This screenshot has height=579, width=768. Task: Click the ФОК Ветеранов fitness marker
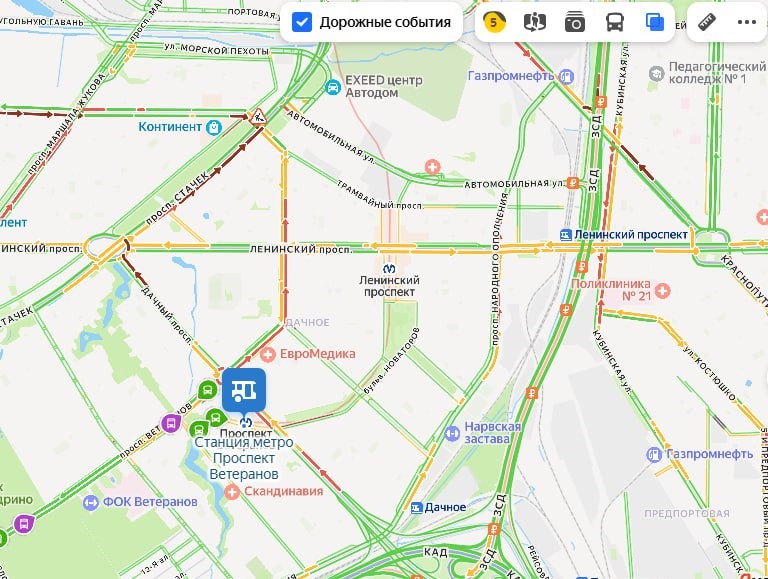point(91,503)
